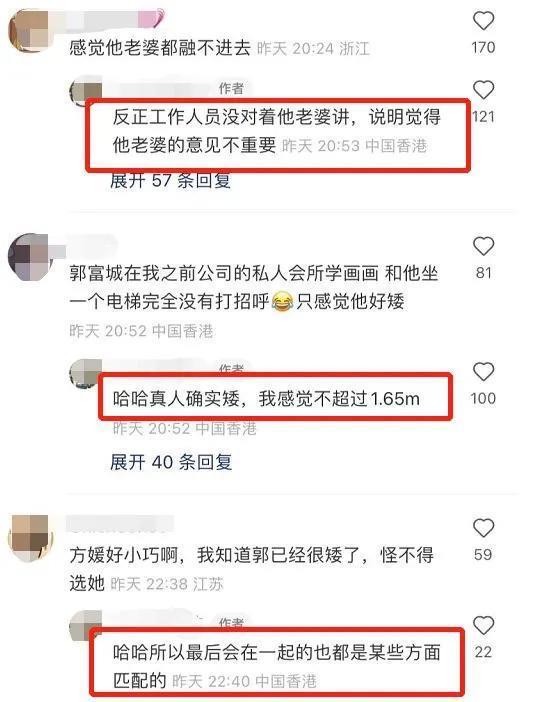
Task: Open author avatar on last reply
Action: coord(85,624)
